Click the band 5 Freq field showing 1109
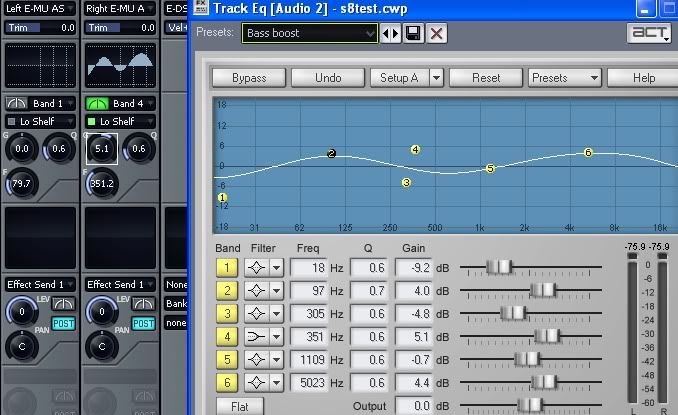 click(x=310, y=359)
